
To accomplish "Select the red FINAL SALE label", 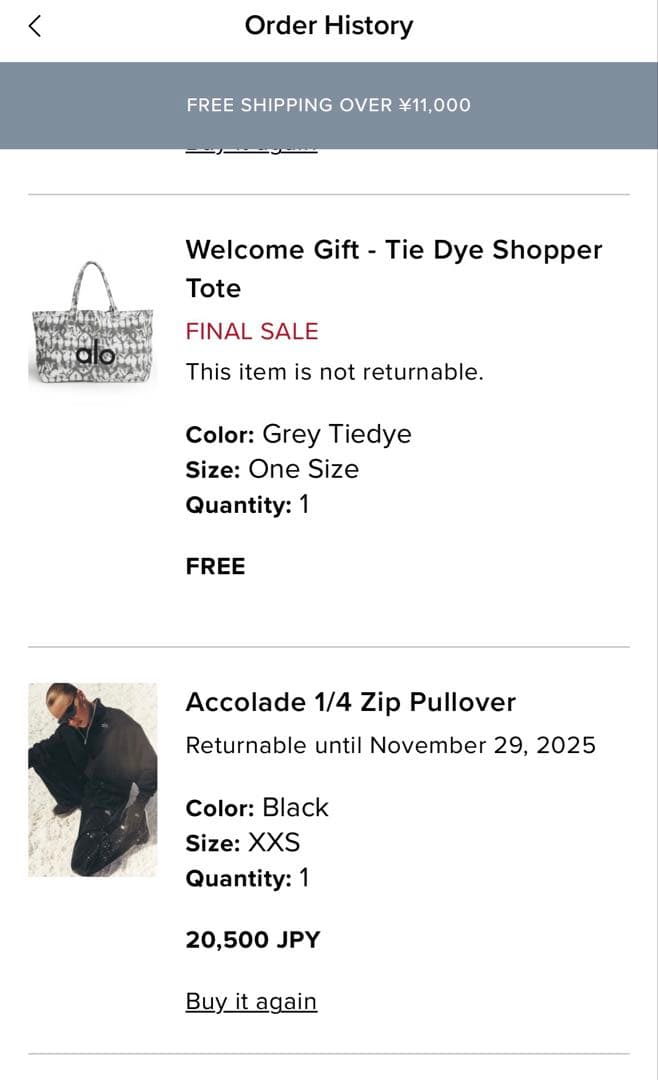I will pyautogui.click(x=251, y=331).
